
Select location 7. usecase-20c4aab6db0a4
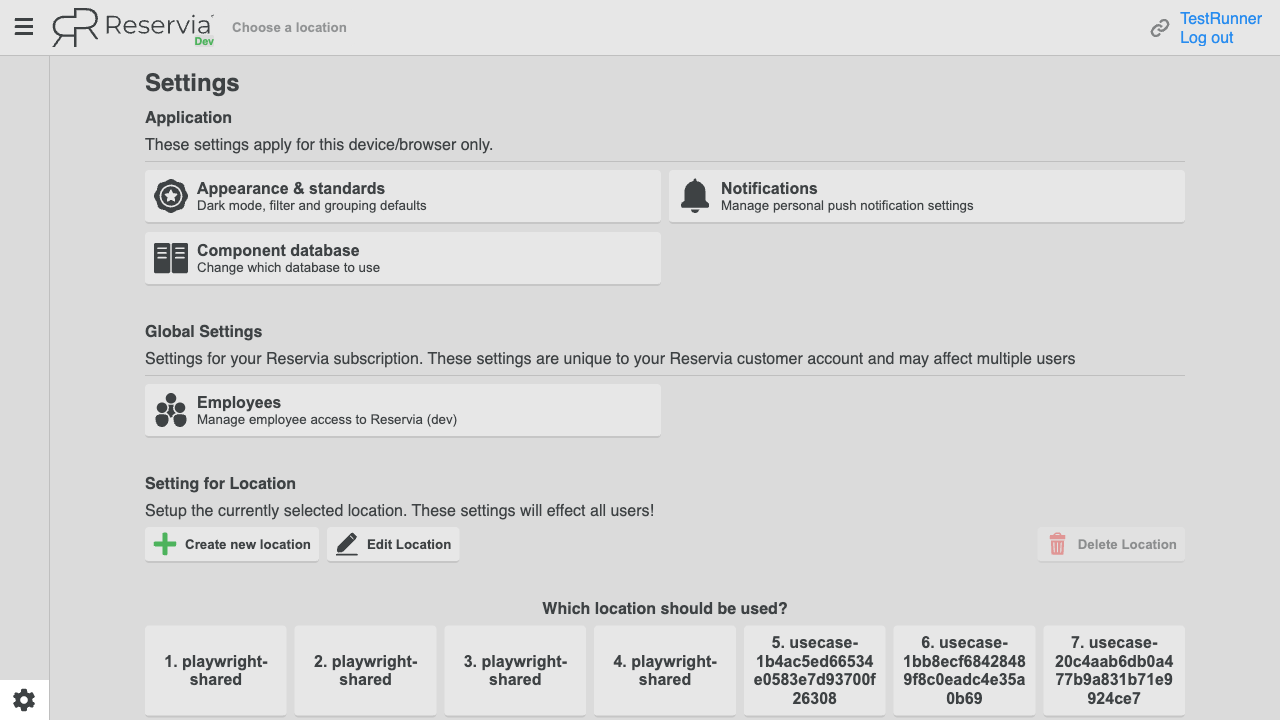[x=1114, y=670]
